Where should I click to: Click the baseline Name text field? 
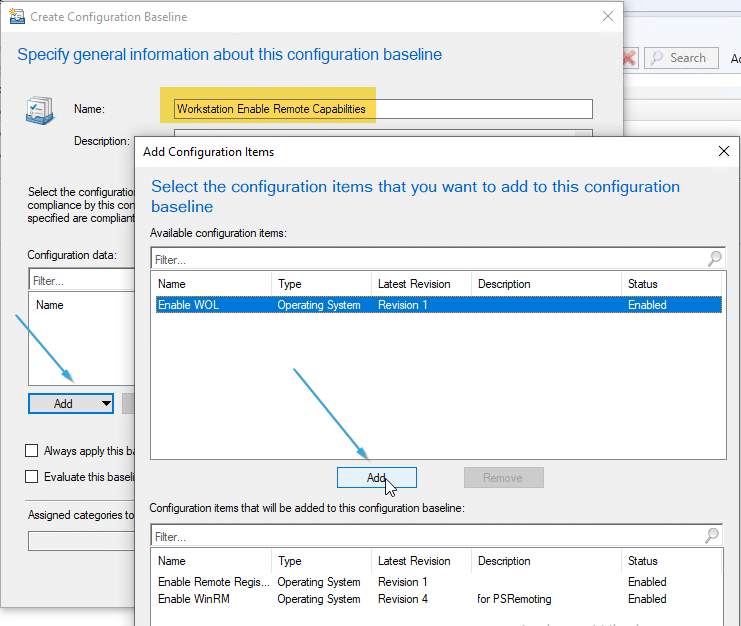pyautogui.click(x=383, y=109)
